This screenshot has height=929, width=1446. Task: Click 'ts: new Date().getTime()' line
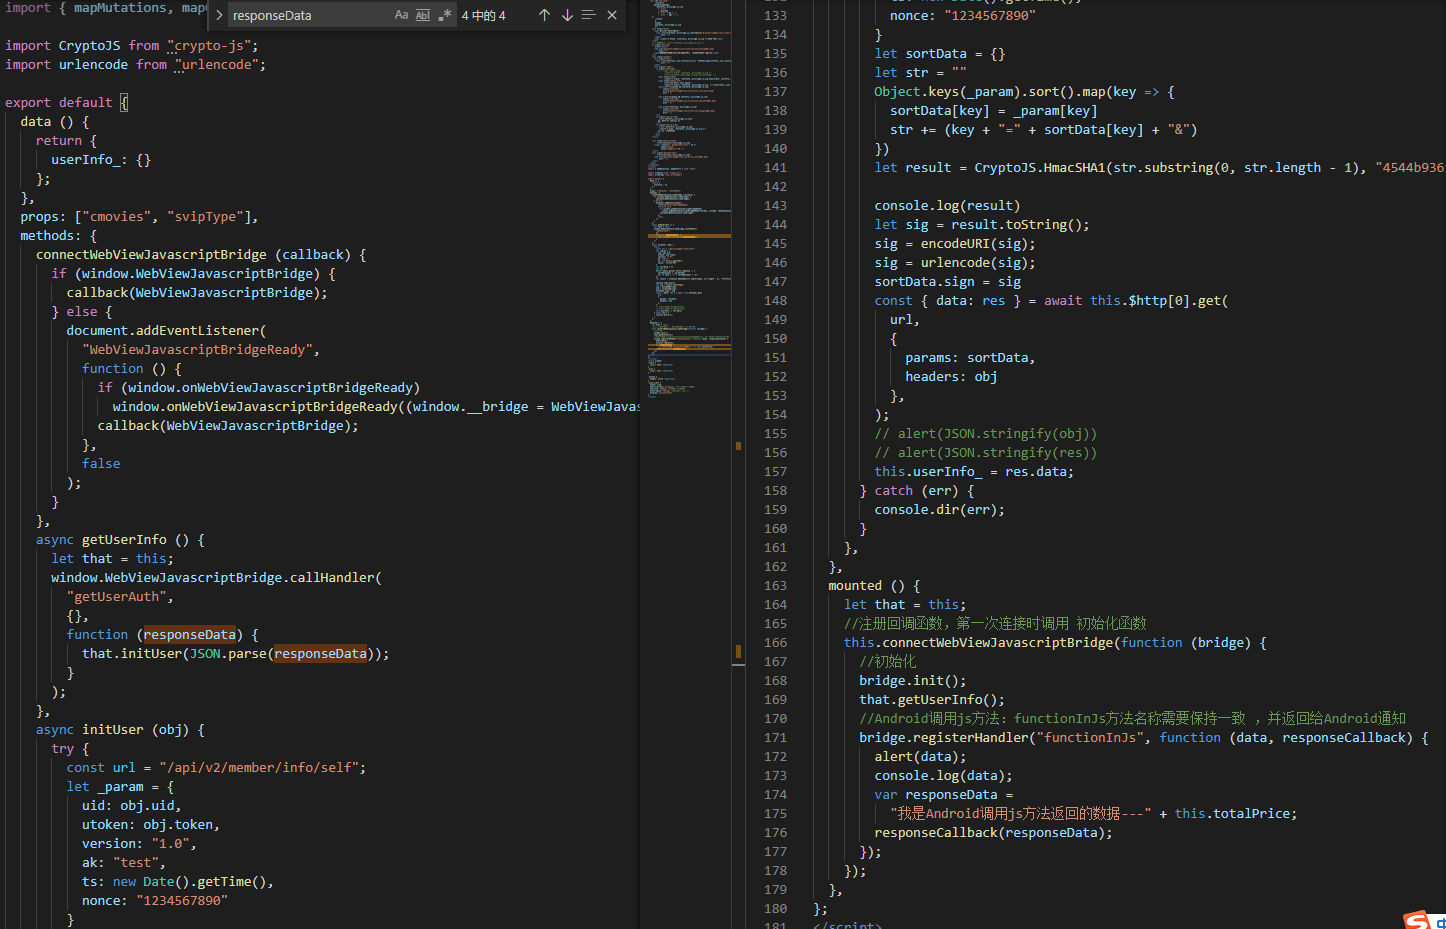point(178,882)
